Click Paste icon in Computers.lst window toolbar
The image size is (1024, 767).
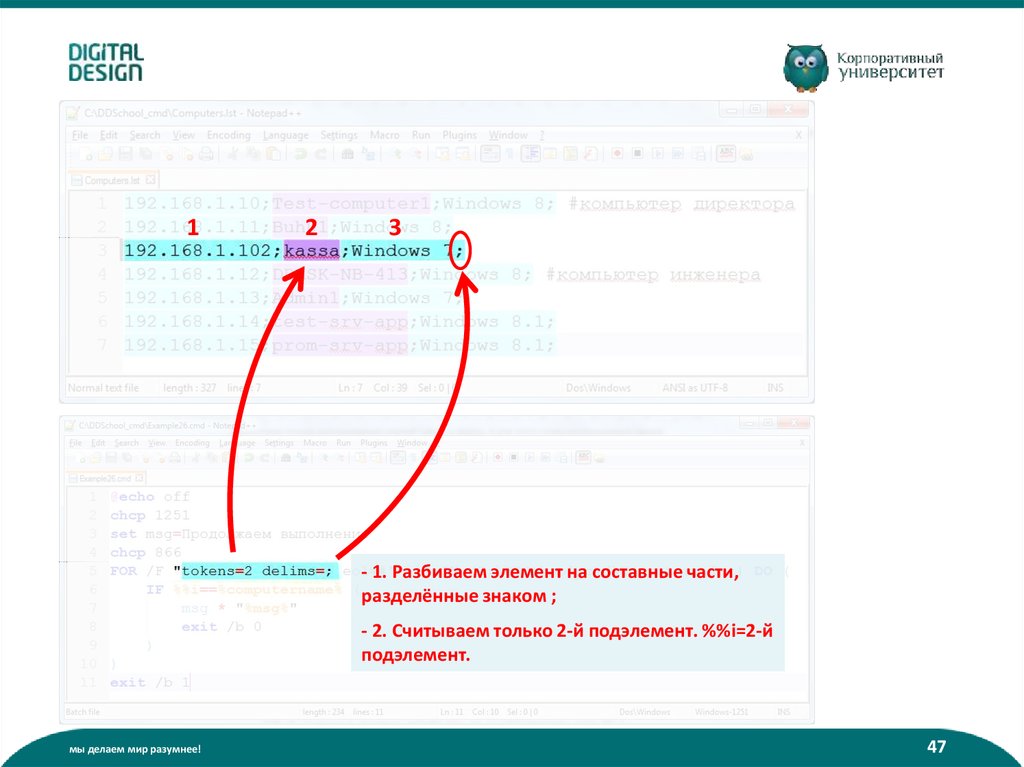tap(273, 154)
